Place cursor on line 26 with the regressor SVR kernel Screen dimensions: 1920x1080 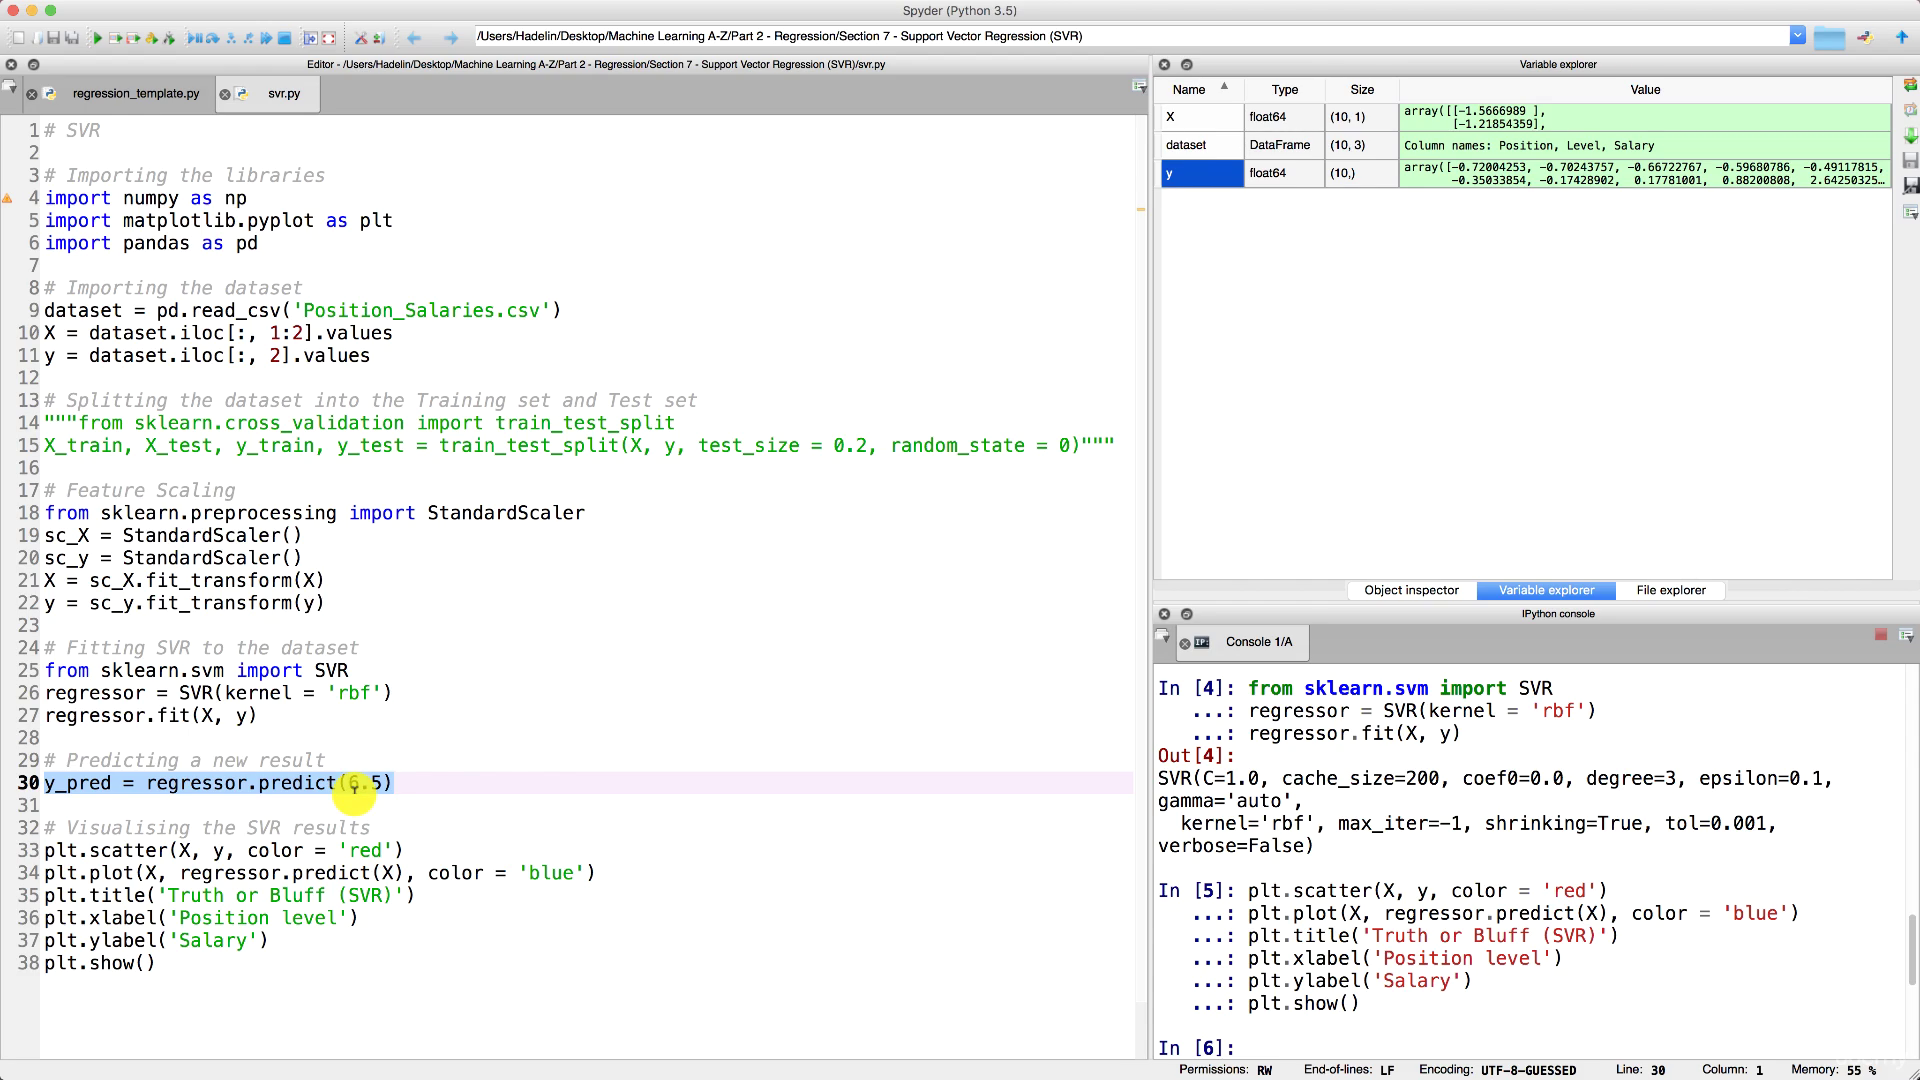coord(218,693)
